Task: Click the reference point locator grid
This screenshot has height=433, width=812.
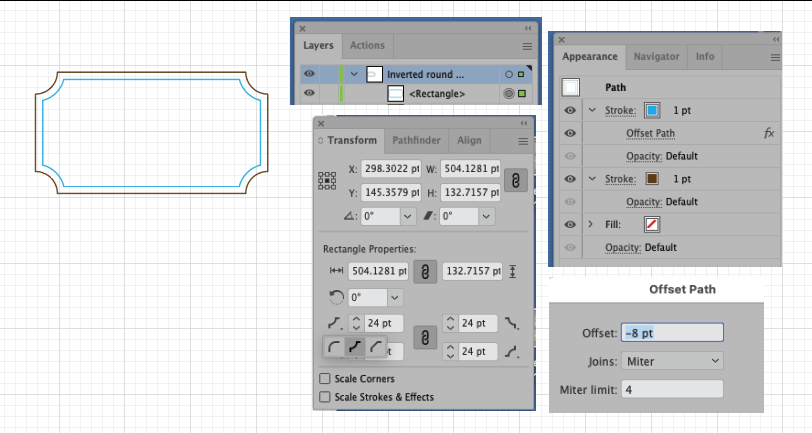Action: tap(327, 181)
